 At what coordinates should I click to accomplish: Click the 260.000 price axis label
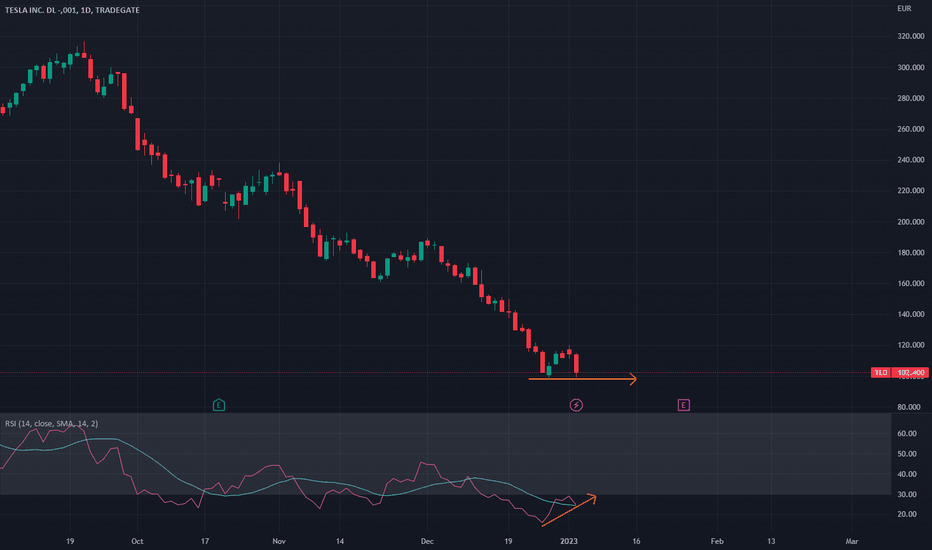click(911, 129)
